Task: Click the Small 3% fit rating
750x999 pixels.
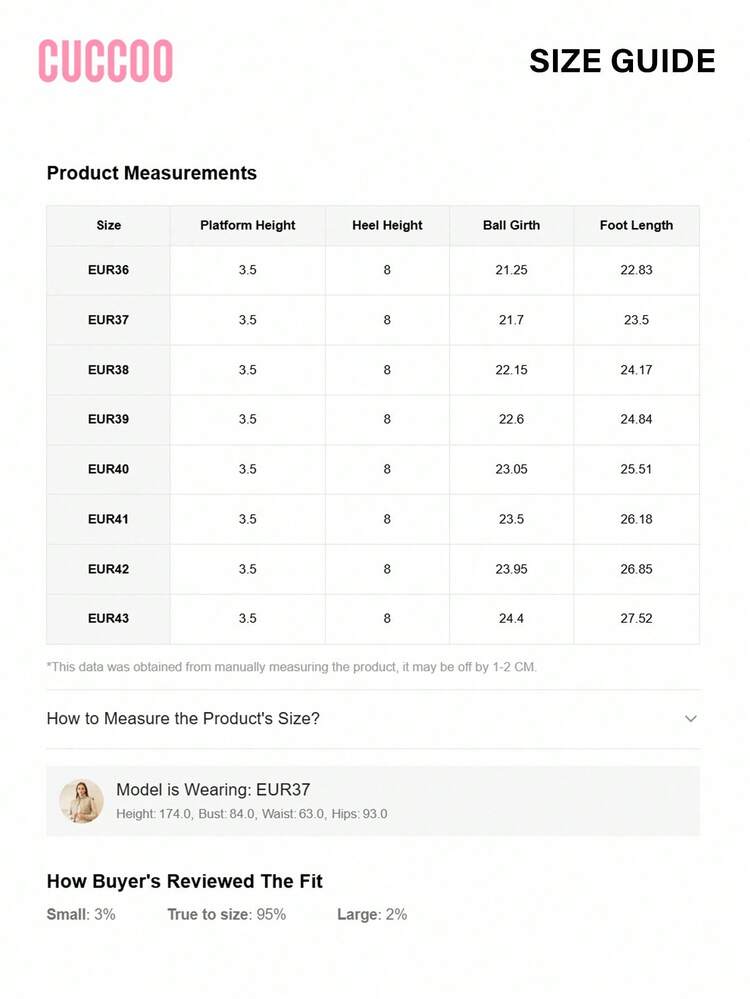Action: [x=81, y=914]
